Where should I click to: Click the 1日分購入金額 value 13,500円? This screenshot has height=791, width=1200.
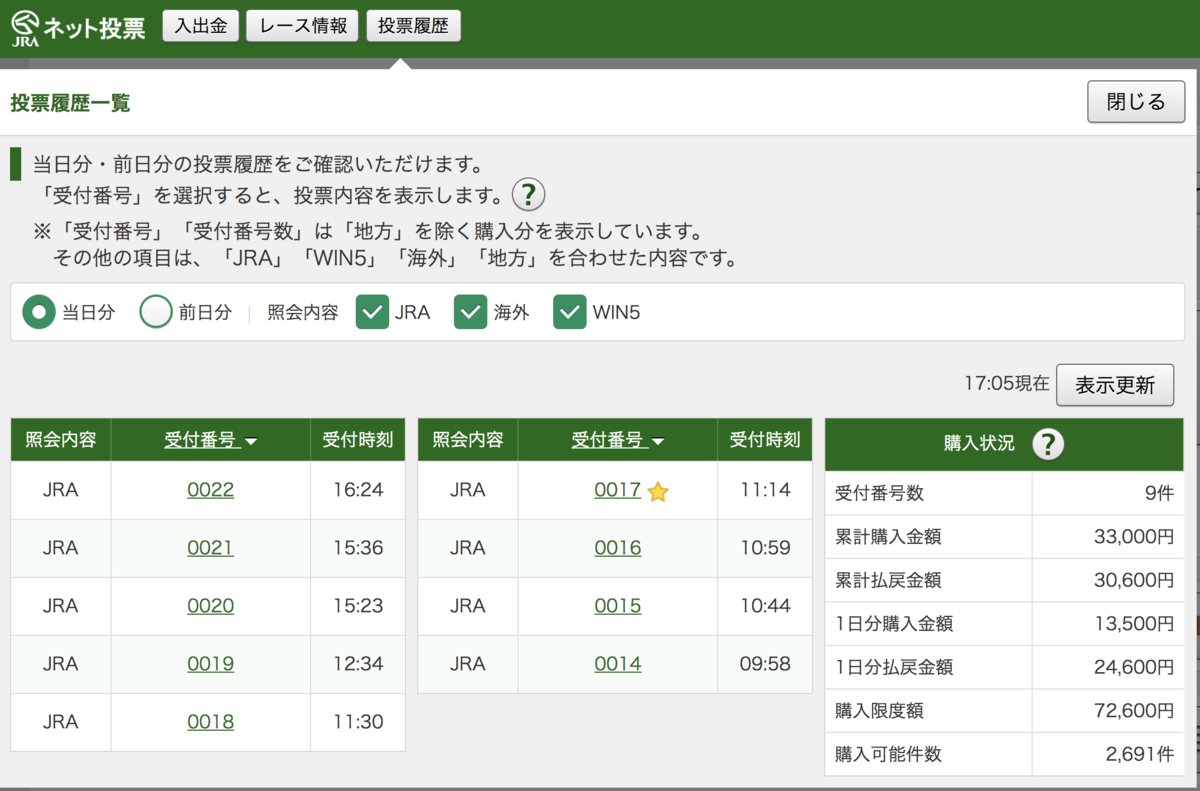click(1134, 624)
